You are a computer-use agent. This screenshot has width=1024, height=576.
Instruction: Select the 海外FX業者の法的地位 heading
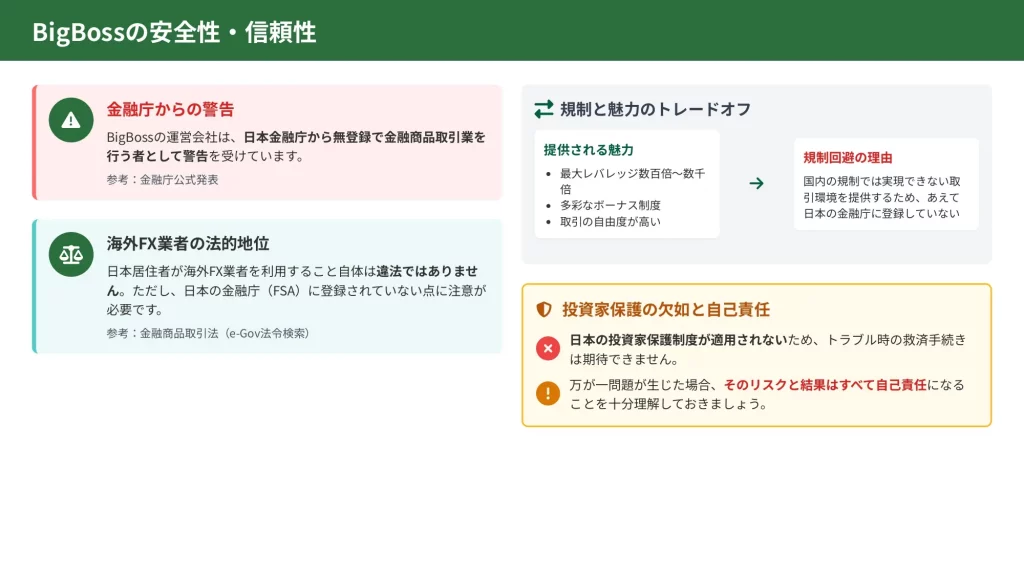[x=188, y=243]
